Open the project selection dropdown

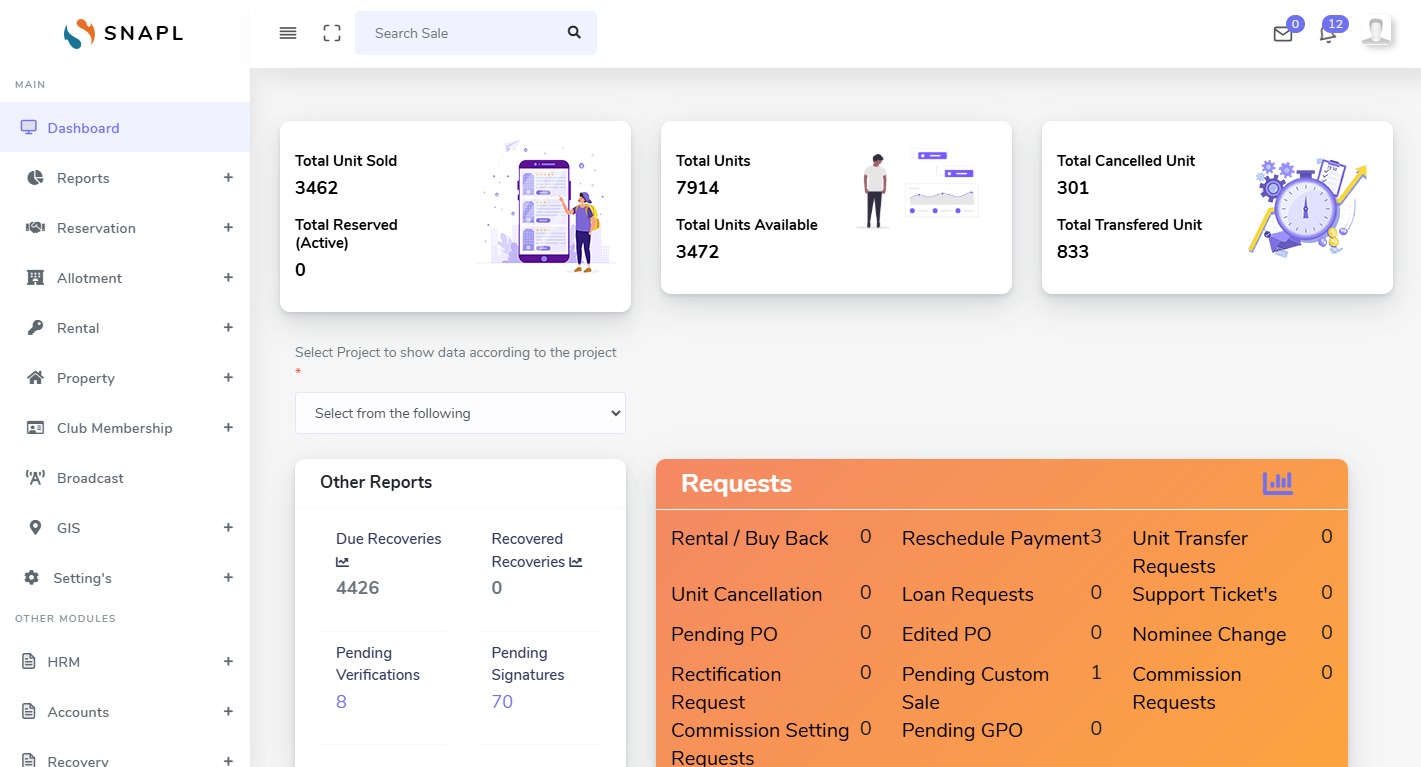coord(460,413)
